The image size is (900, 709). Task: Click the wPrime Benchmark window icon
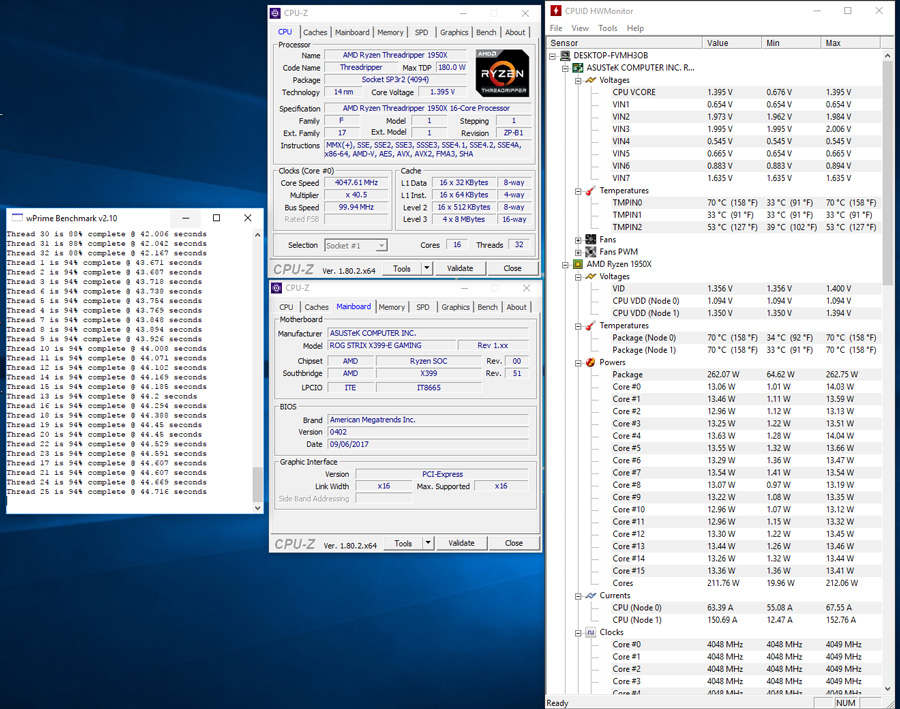click(x=17, y=218)
